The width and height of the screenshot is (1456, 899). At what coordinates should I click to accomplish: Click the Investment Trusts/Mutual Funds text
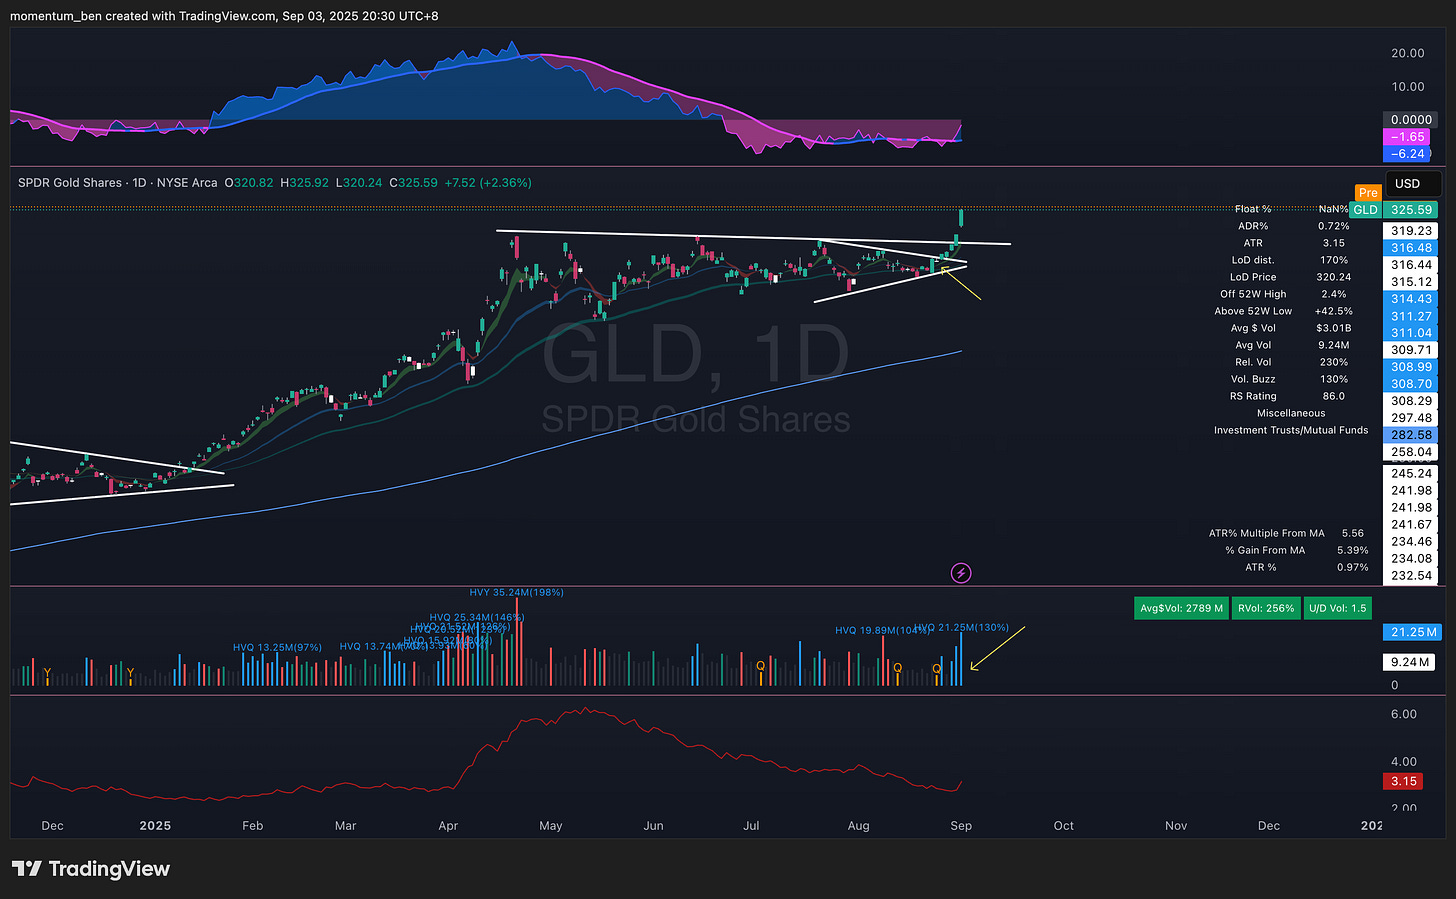click(1291, 430)
